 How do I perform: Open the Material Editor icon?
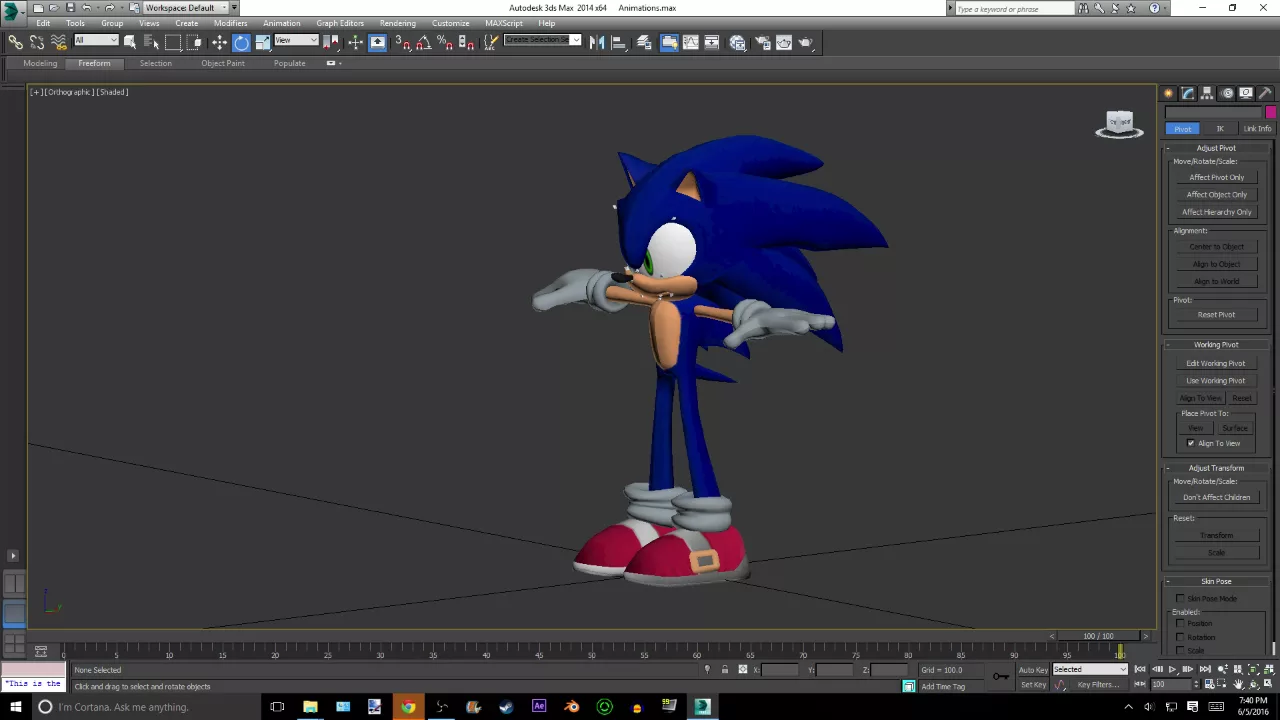coord(737,42)
